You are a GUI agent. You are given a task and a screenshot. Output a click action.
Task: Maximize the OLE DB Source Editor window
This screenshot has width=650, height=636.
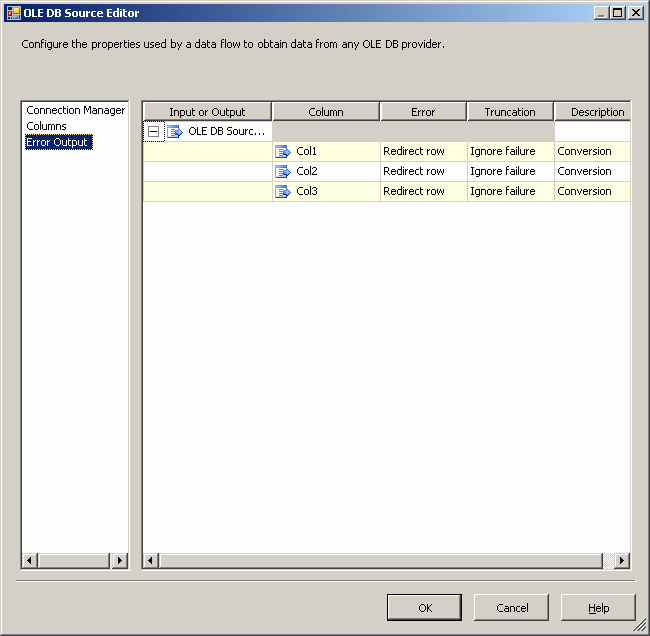[618, 13]
